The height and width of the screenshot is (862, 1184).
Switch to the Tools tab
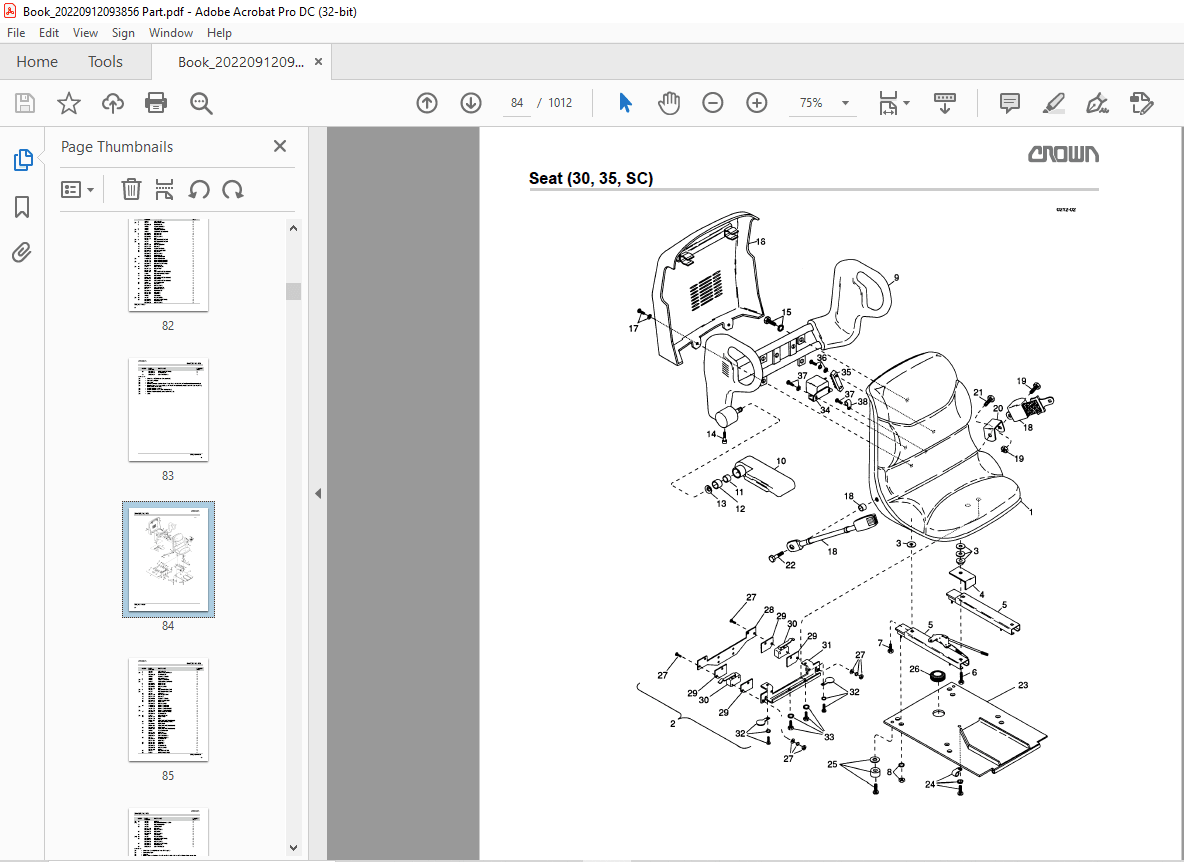pyautogui.click(x=105, y=61)
